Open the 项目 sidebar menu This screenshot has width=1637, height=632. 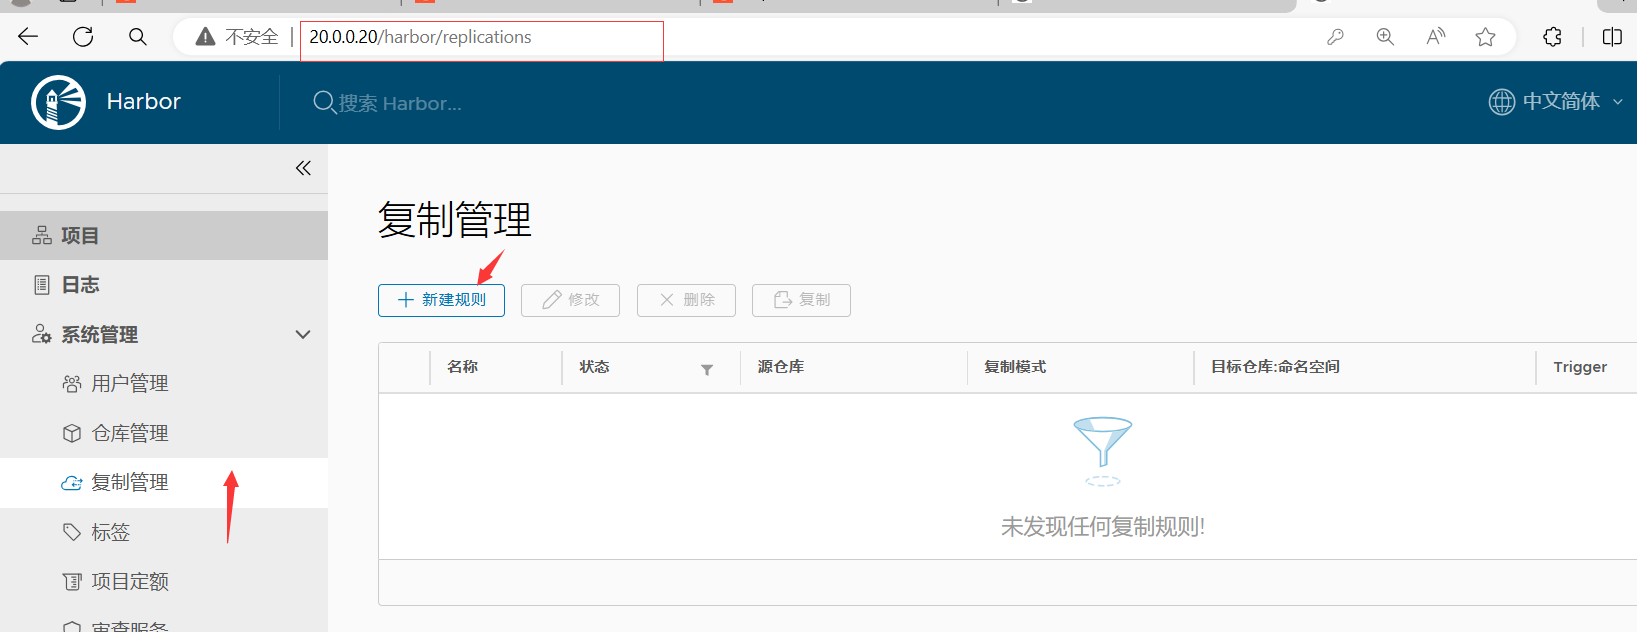pyautogui.click(x=164, y=236)
